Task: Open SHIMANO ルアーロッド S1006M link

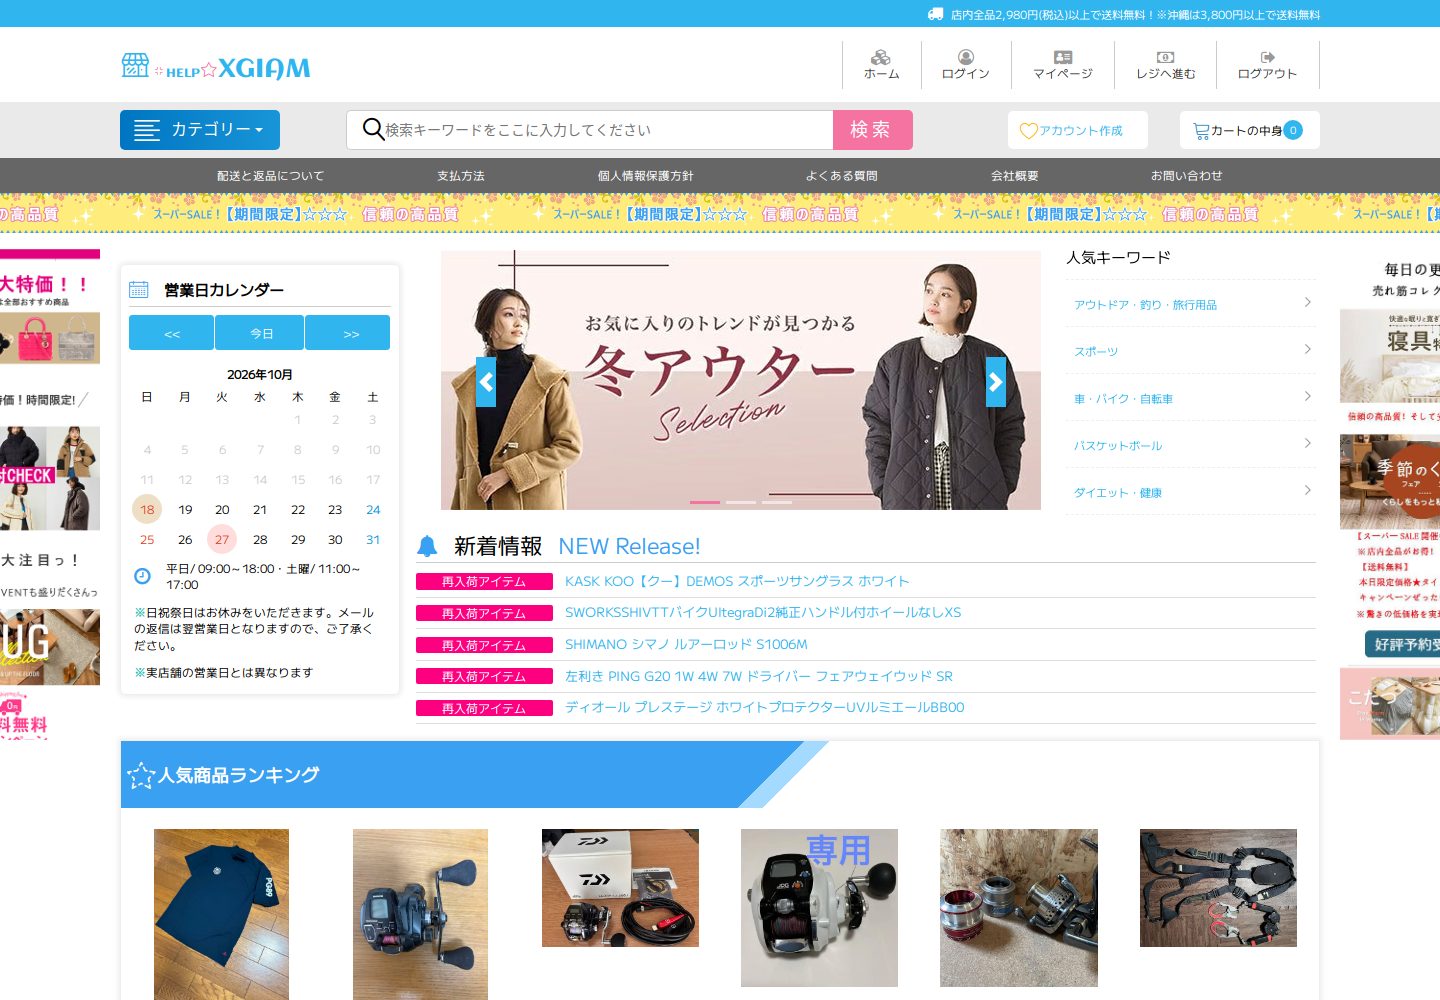Action: (x=686, y=644)
